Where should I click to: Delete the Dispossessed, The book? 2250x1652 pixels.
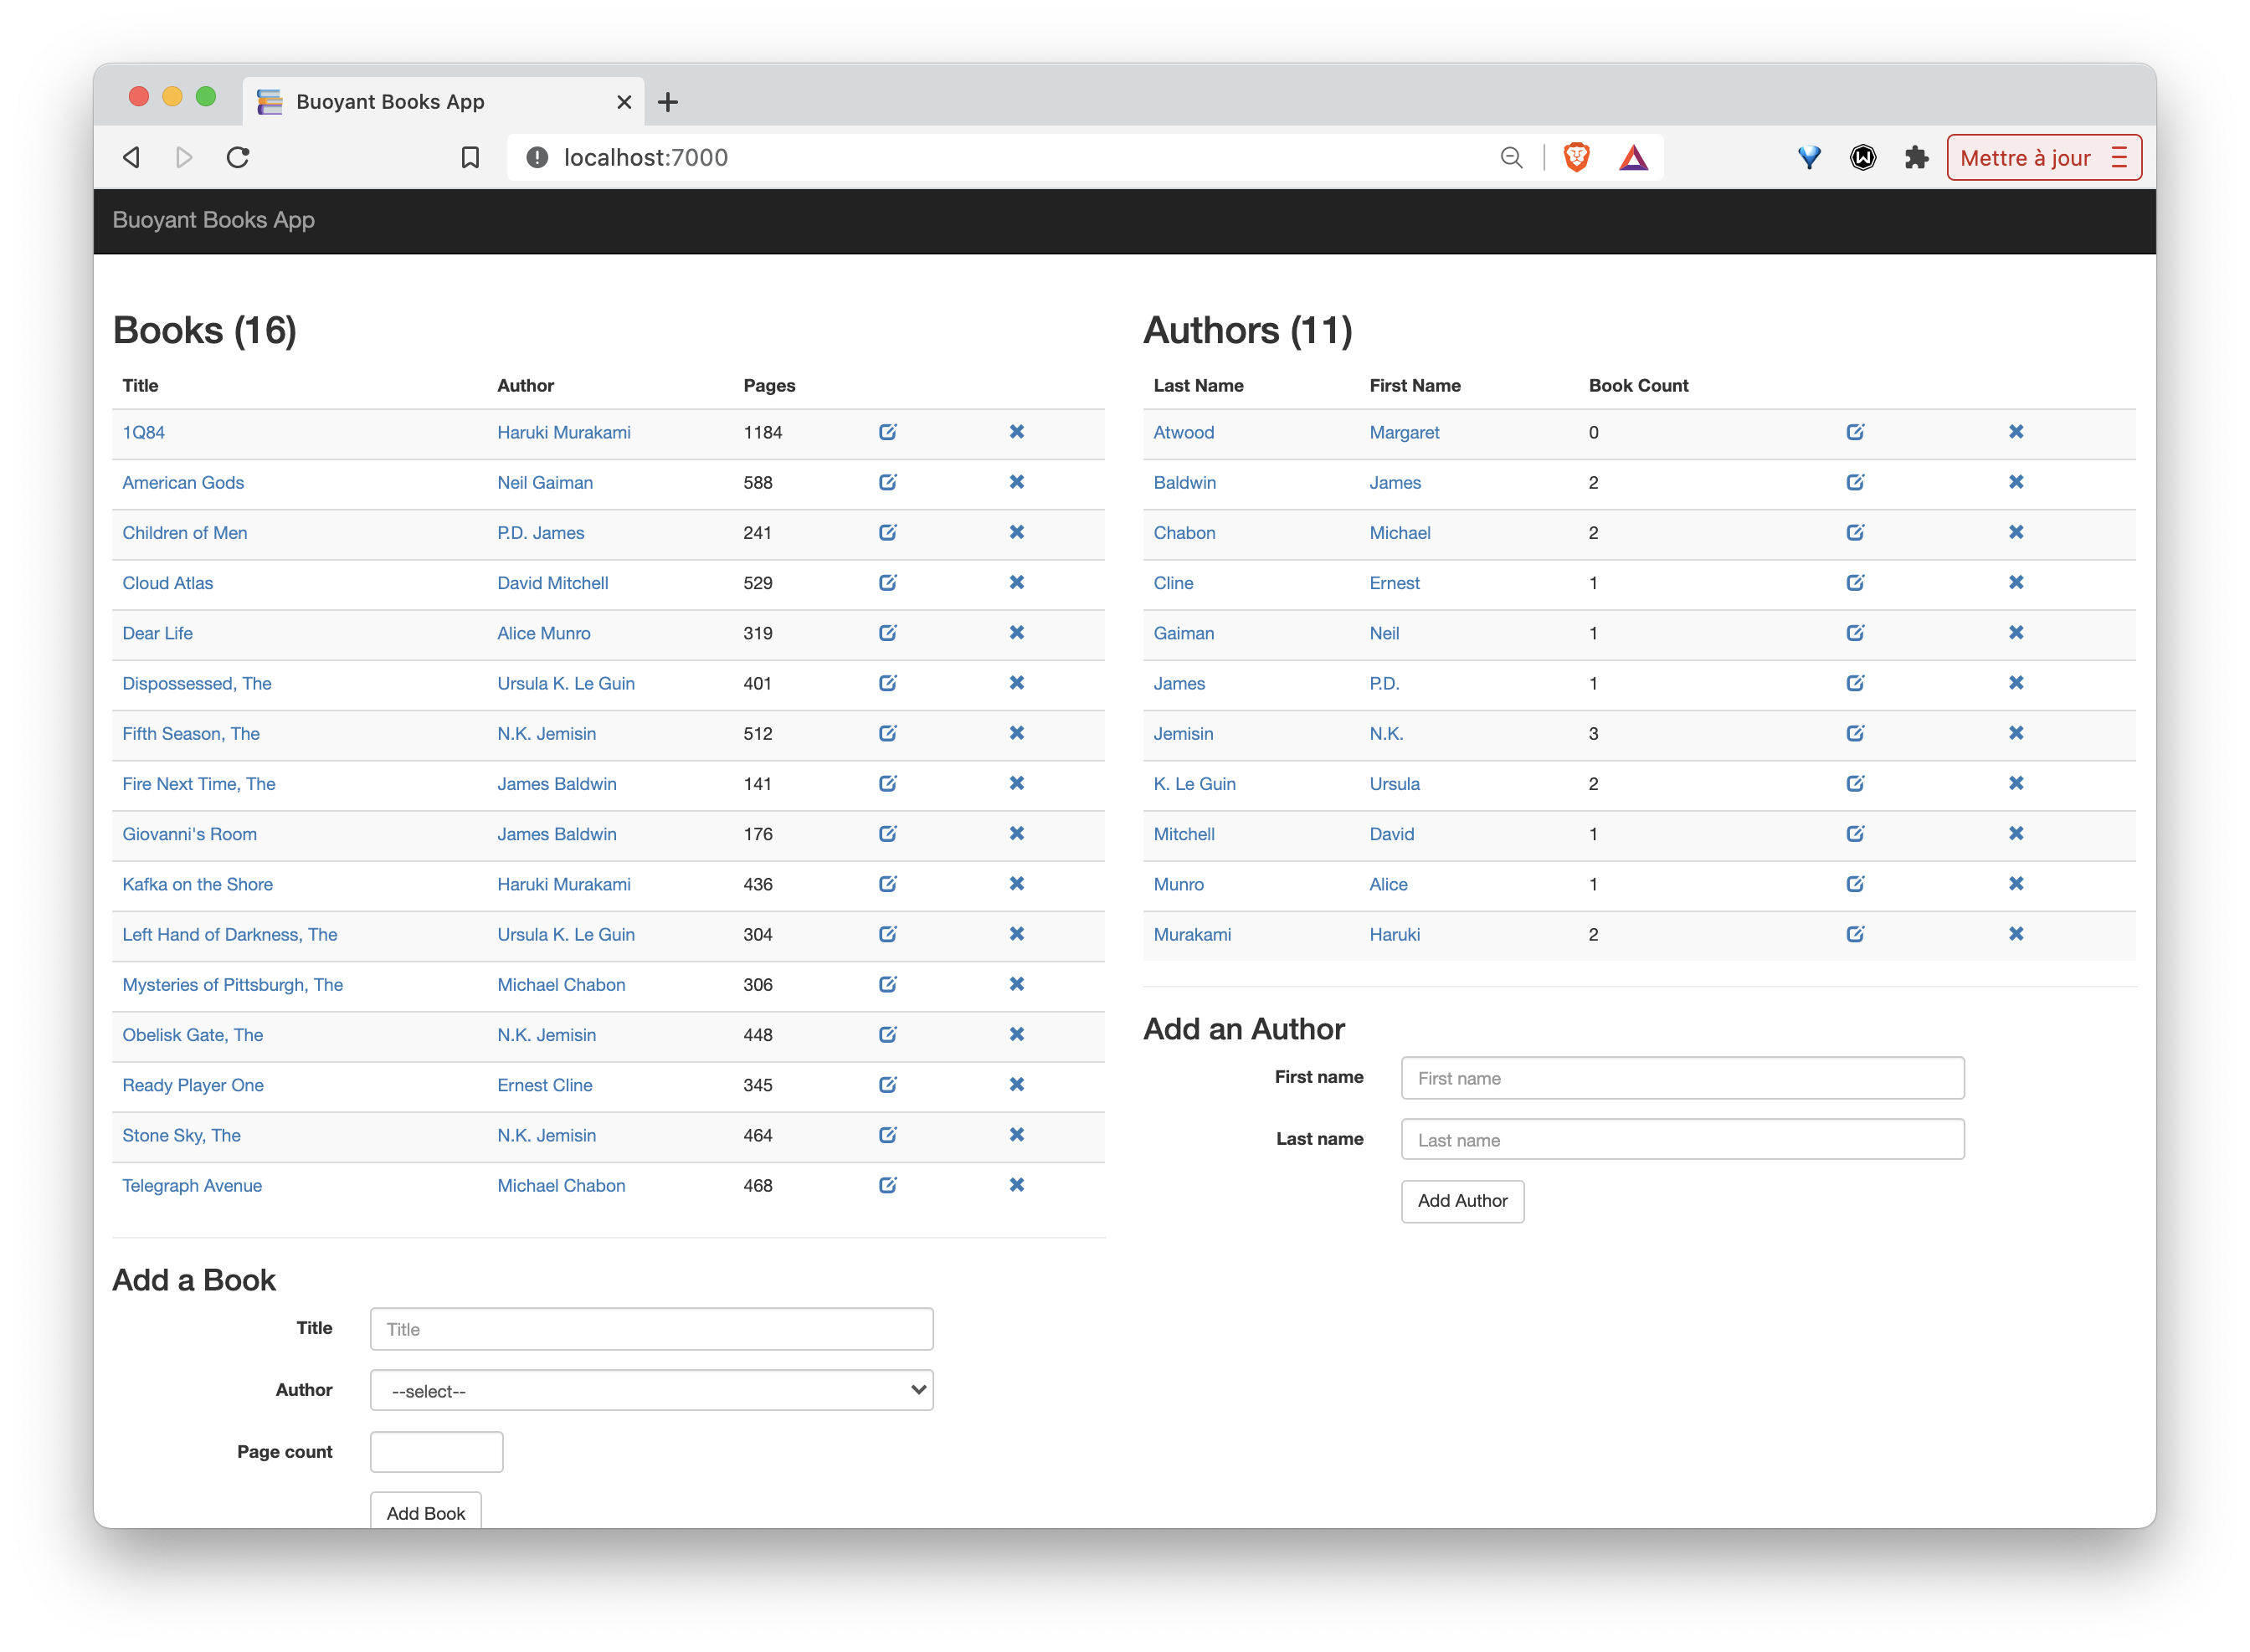pos(1016,683)
